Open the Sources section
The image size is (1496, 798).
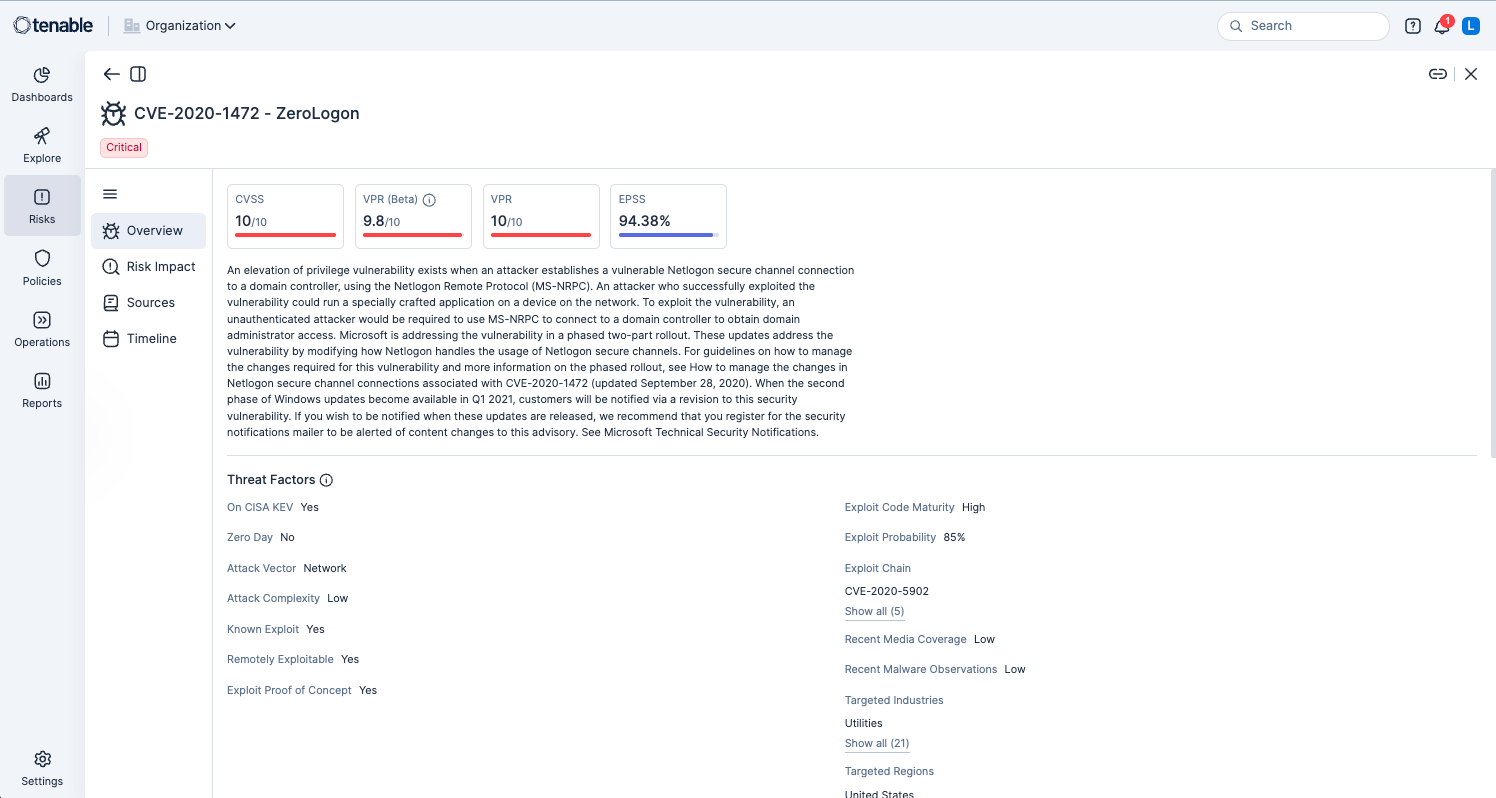pos(150,303)
